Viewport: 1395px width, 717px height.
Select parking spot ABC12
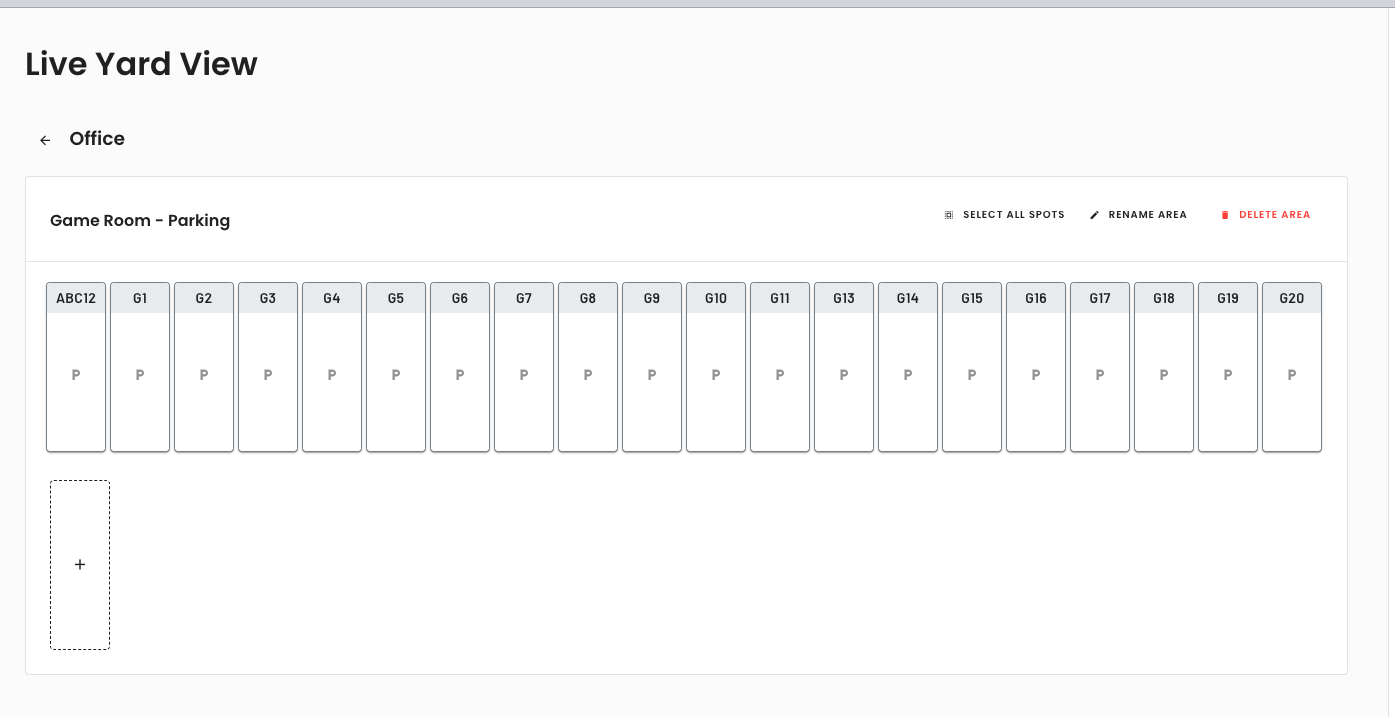[x=76, y=367]
